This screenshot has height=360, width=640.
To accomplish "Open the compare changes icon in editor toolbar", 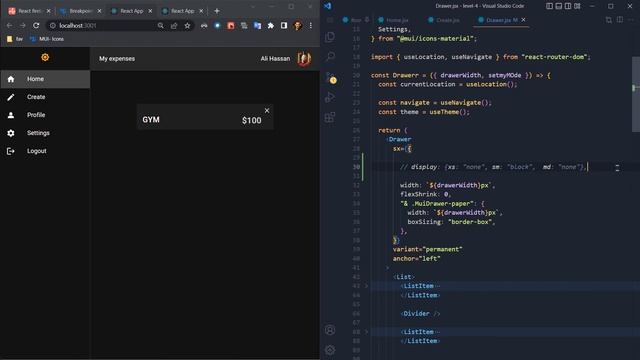I will coord(609,20).
